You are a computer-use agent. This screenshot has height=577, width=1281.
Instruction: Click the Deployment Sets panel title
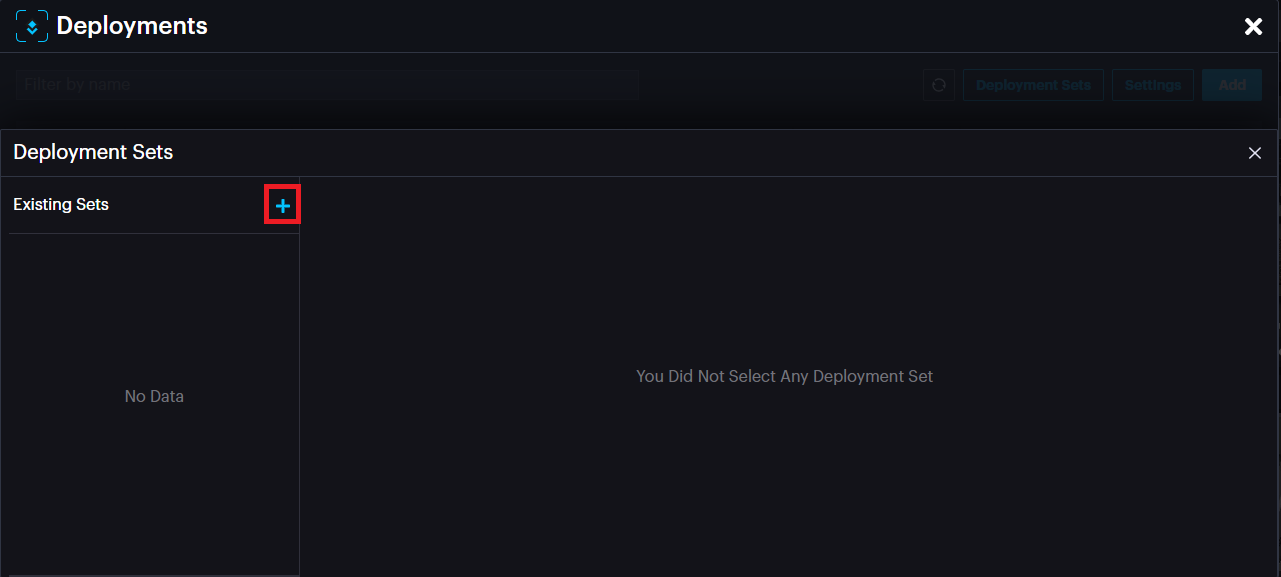tap(93, 152)
